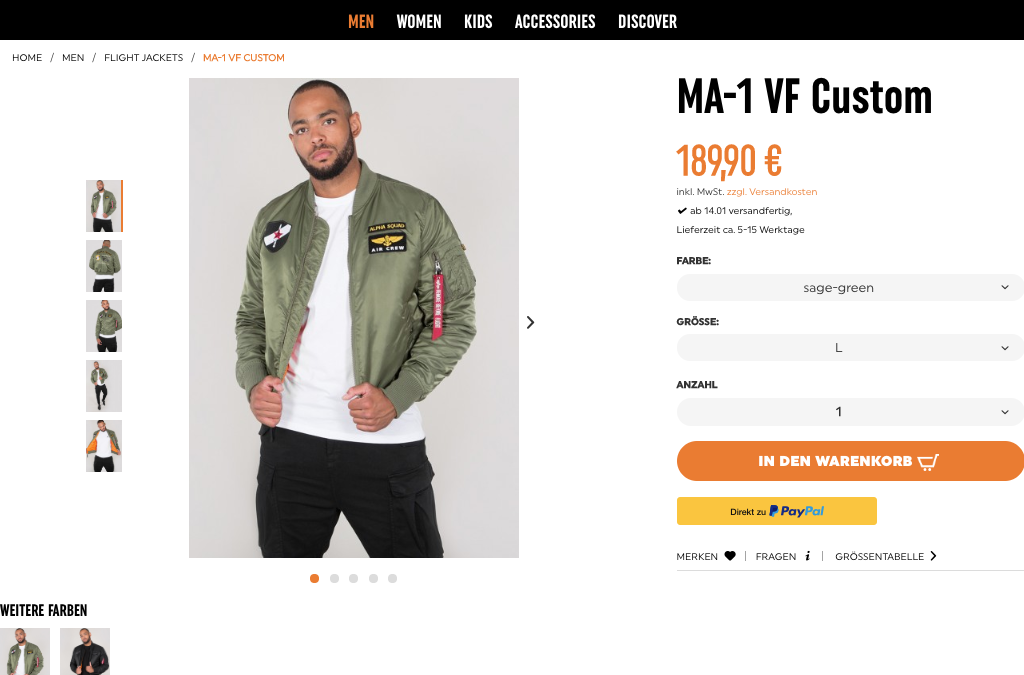Open the Accessories menu
1024x675 pixels.
555,21
